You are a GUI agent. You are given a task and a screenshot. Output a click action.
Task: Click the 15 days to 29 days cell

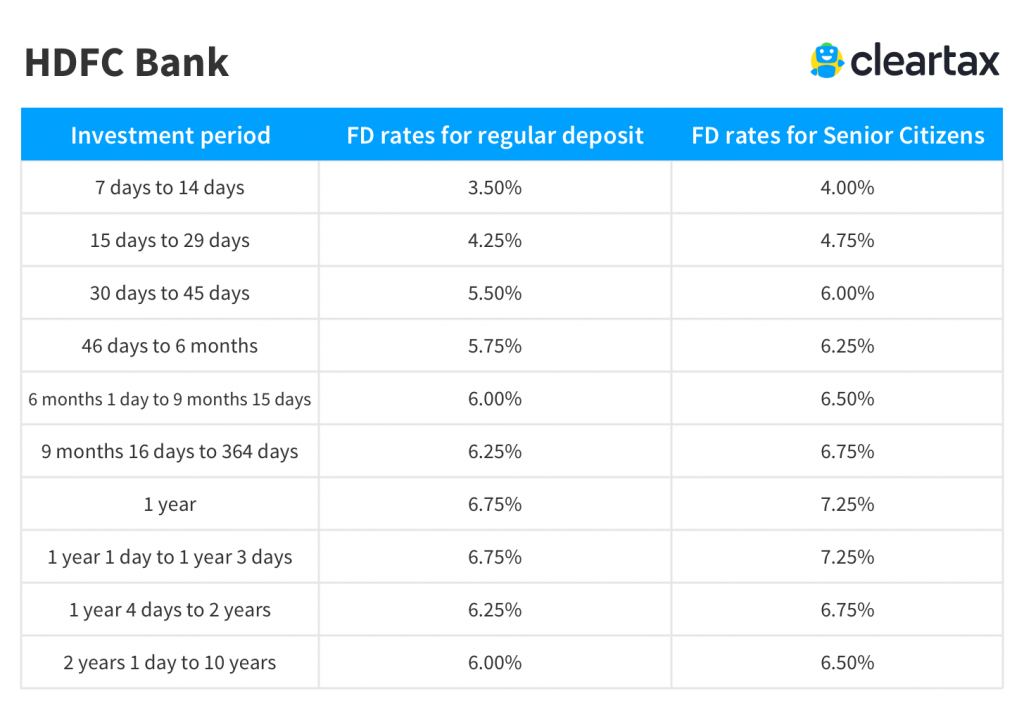(170, 241)
